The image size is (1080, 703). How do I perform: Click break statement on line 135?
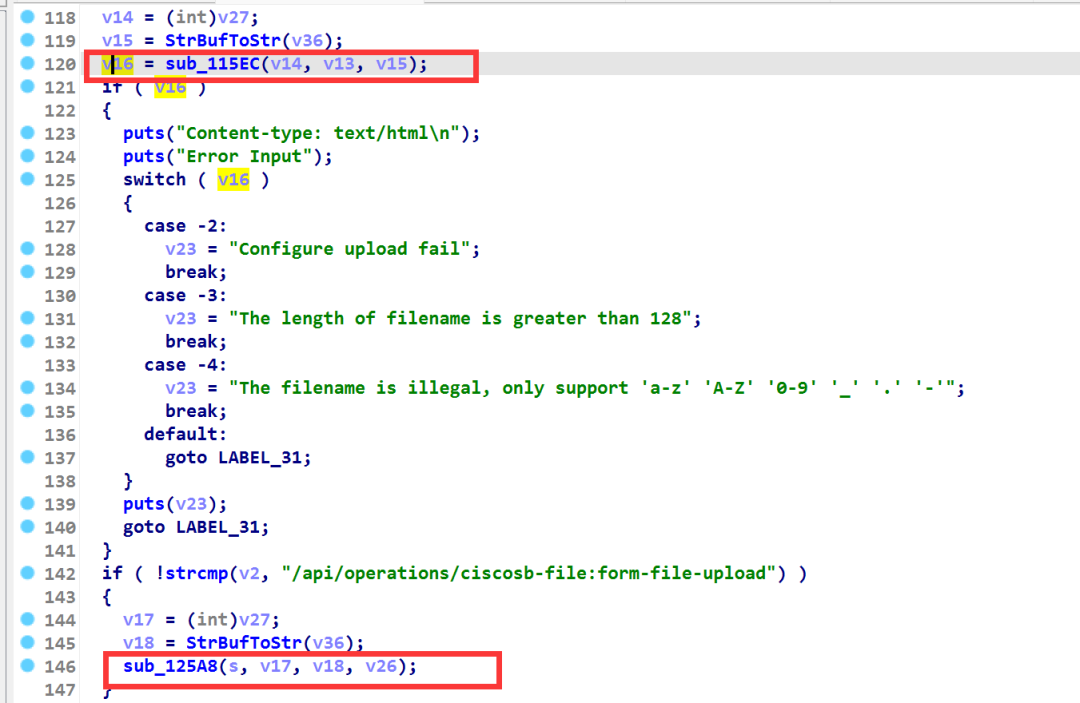[196, 411]
